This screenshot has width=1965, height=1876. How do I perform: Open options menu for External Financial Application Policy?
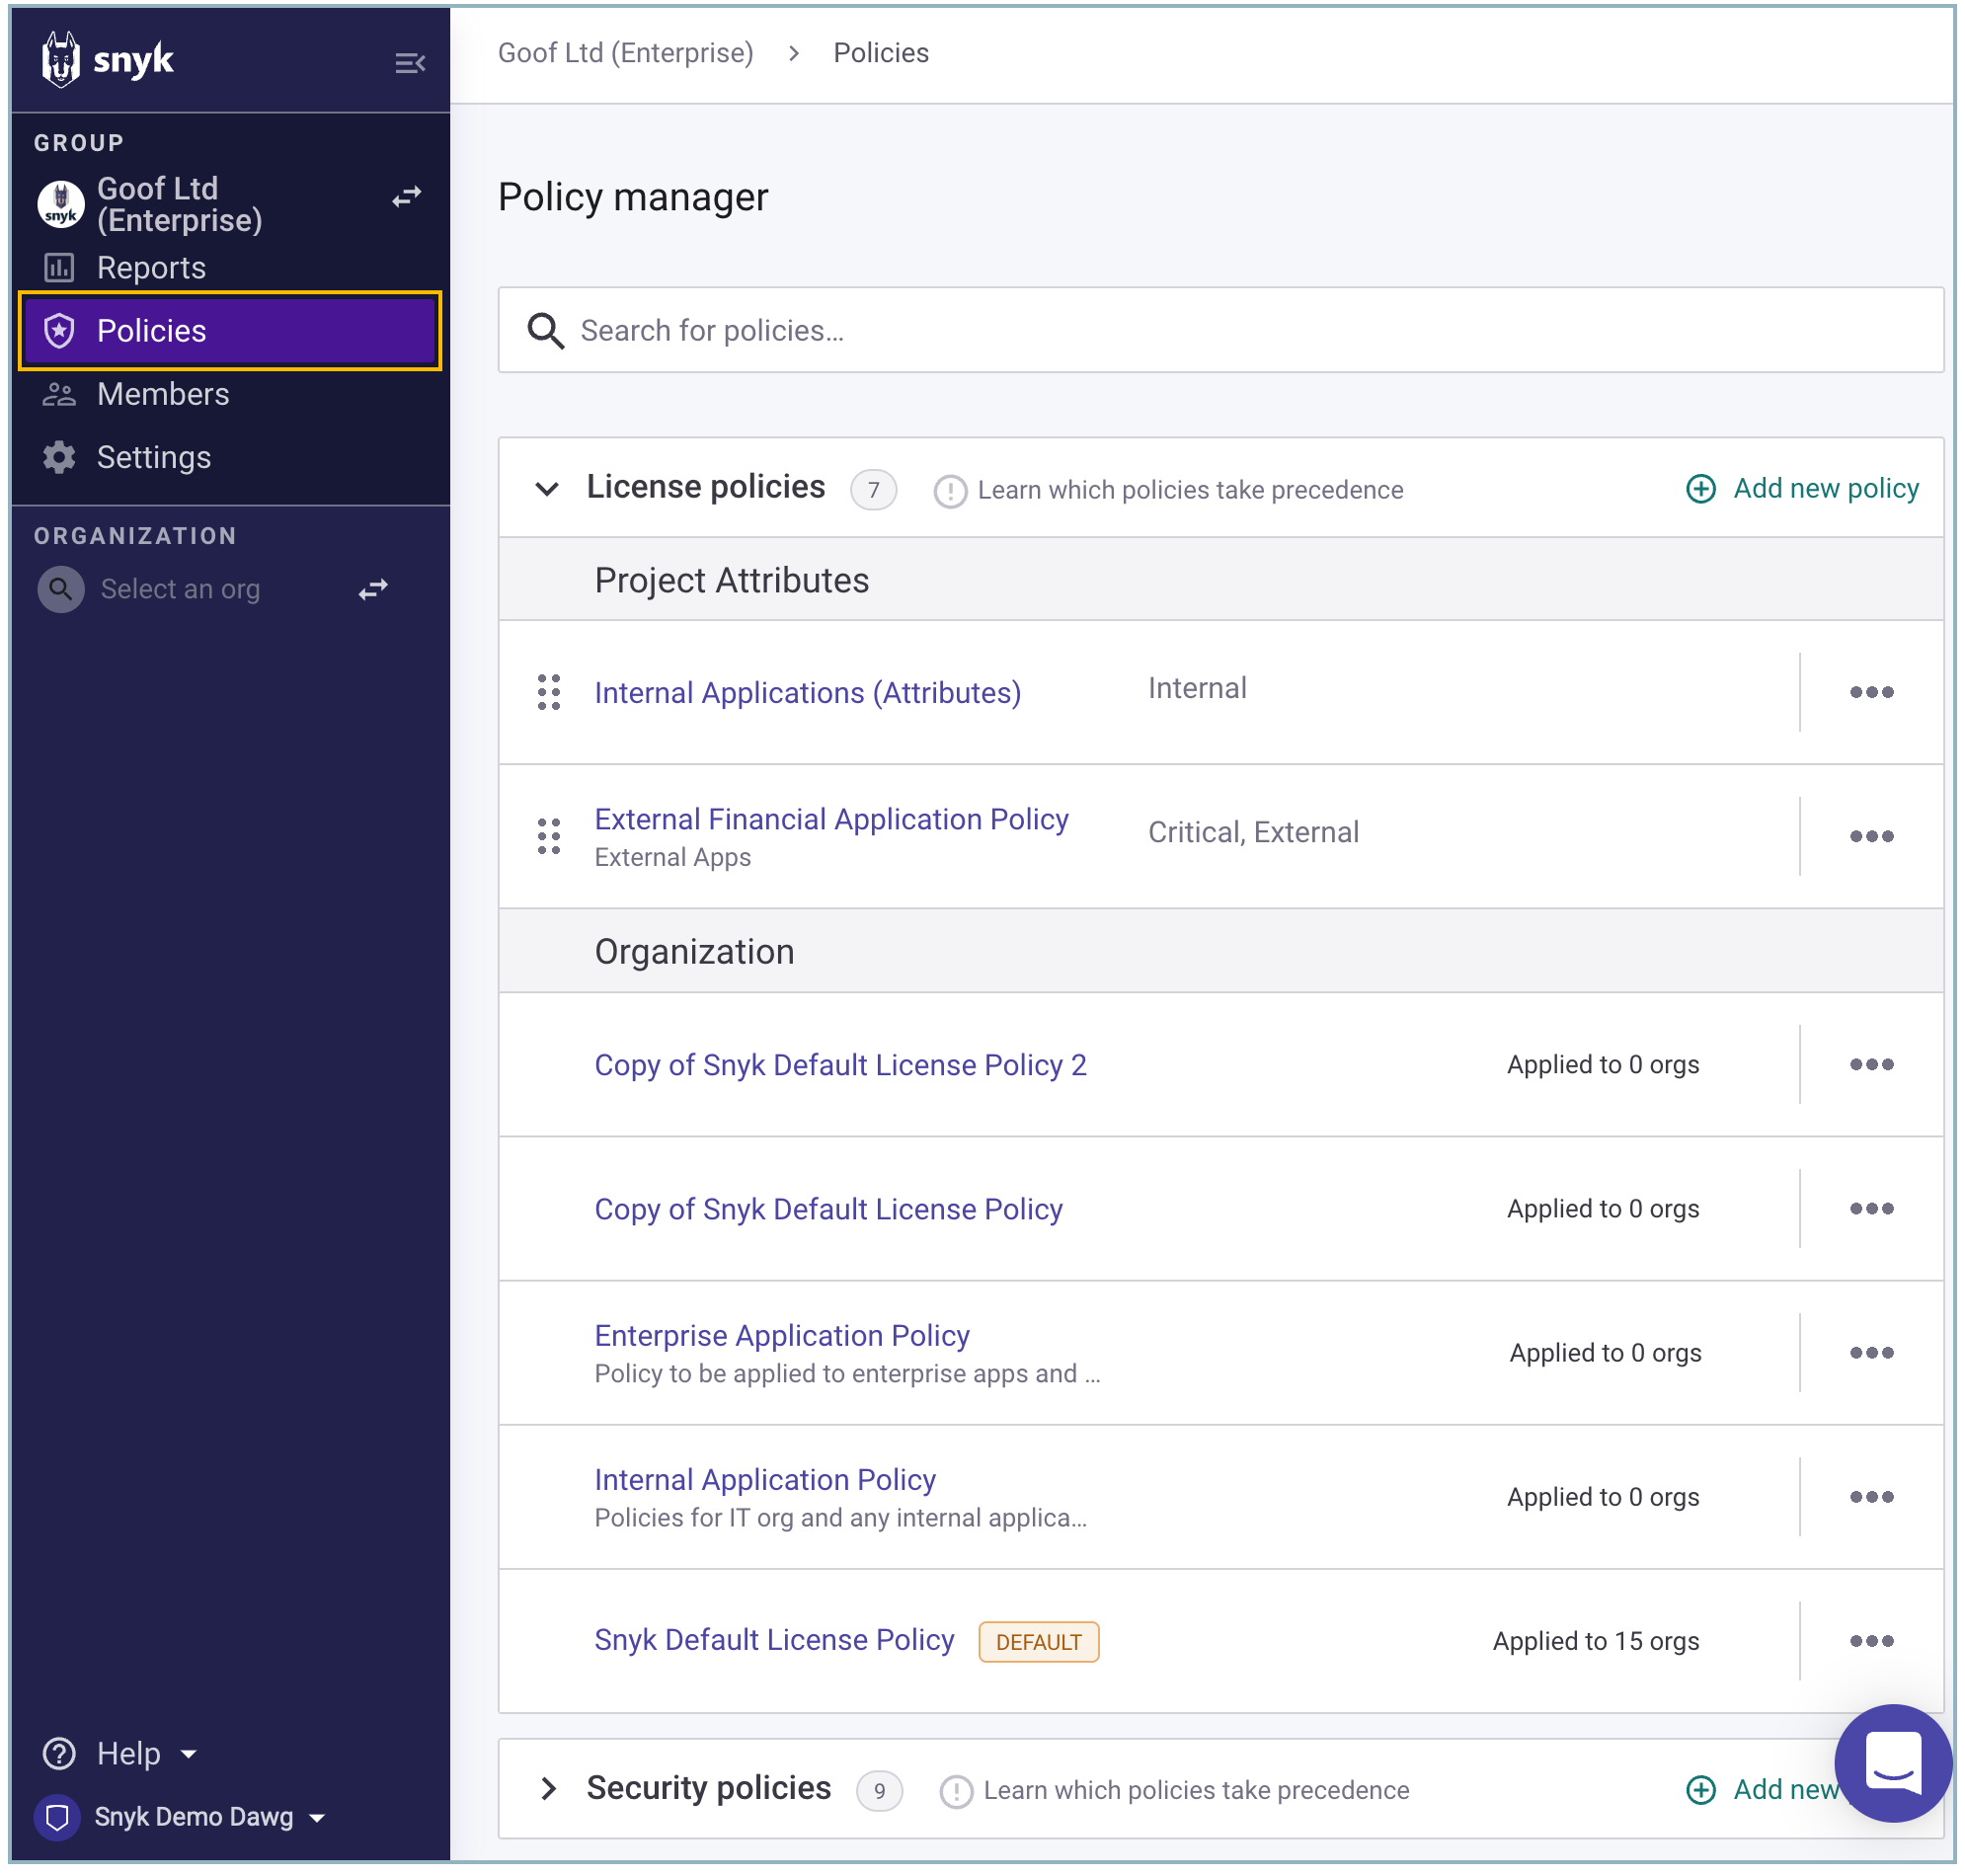[x=1872, y=837]
